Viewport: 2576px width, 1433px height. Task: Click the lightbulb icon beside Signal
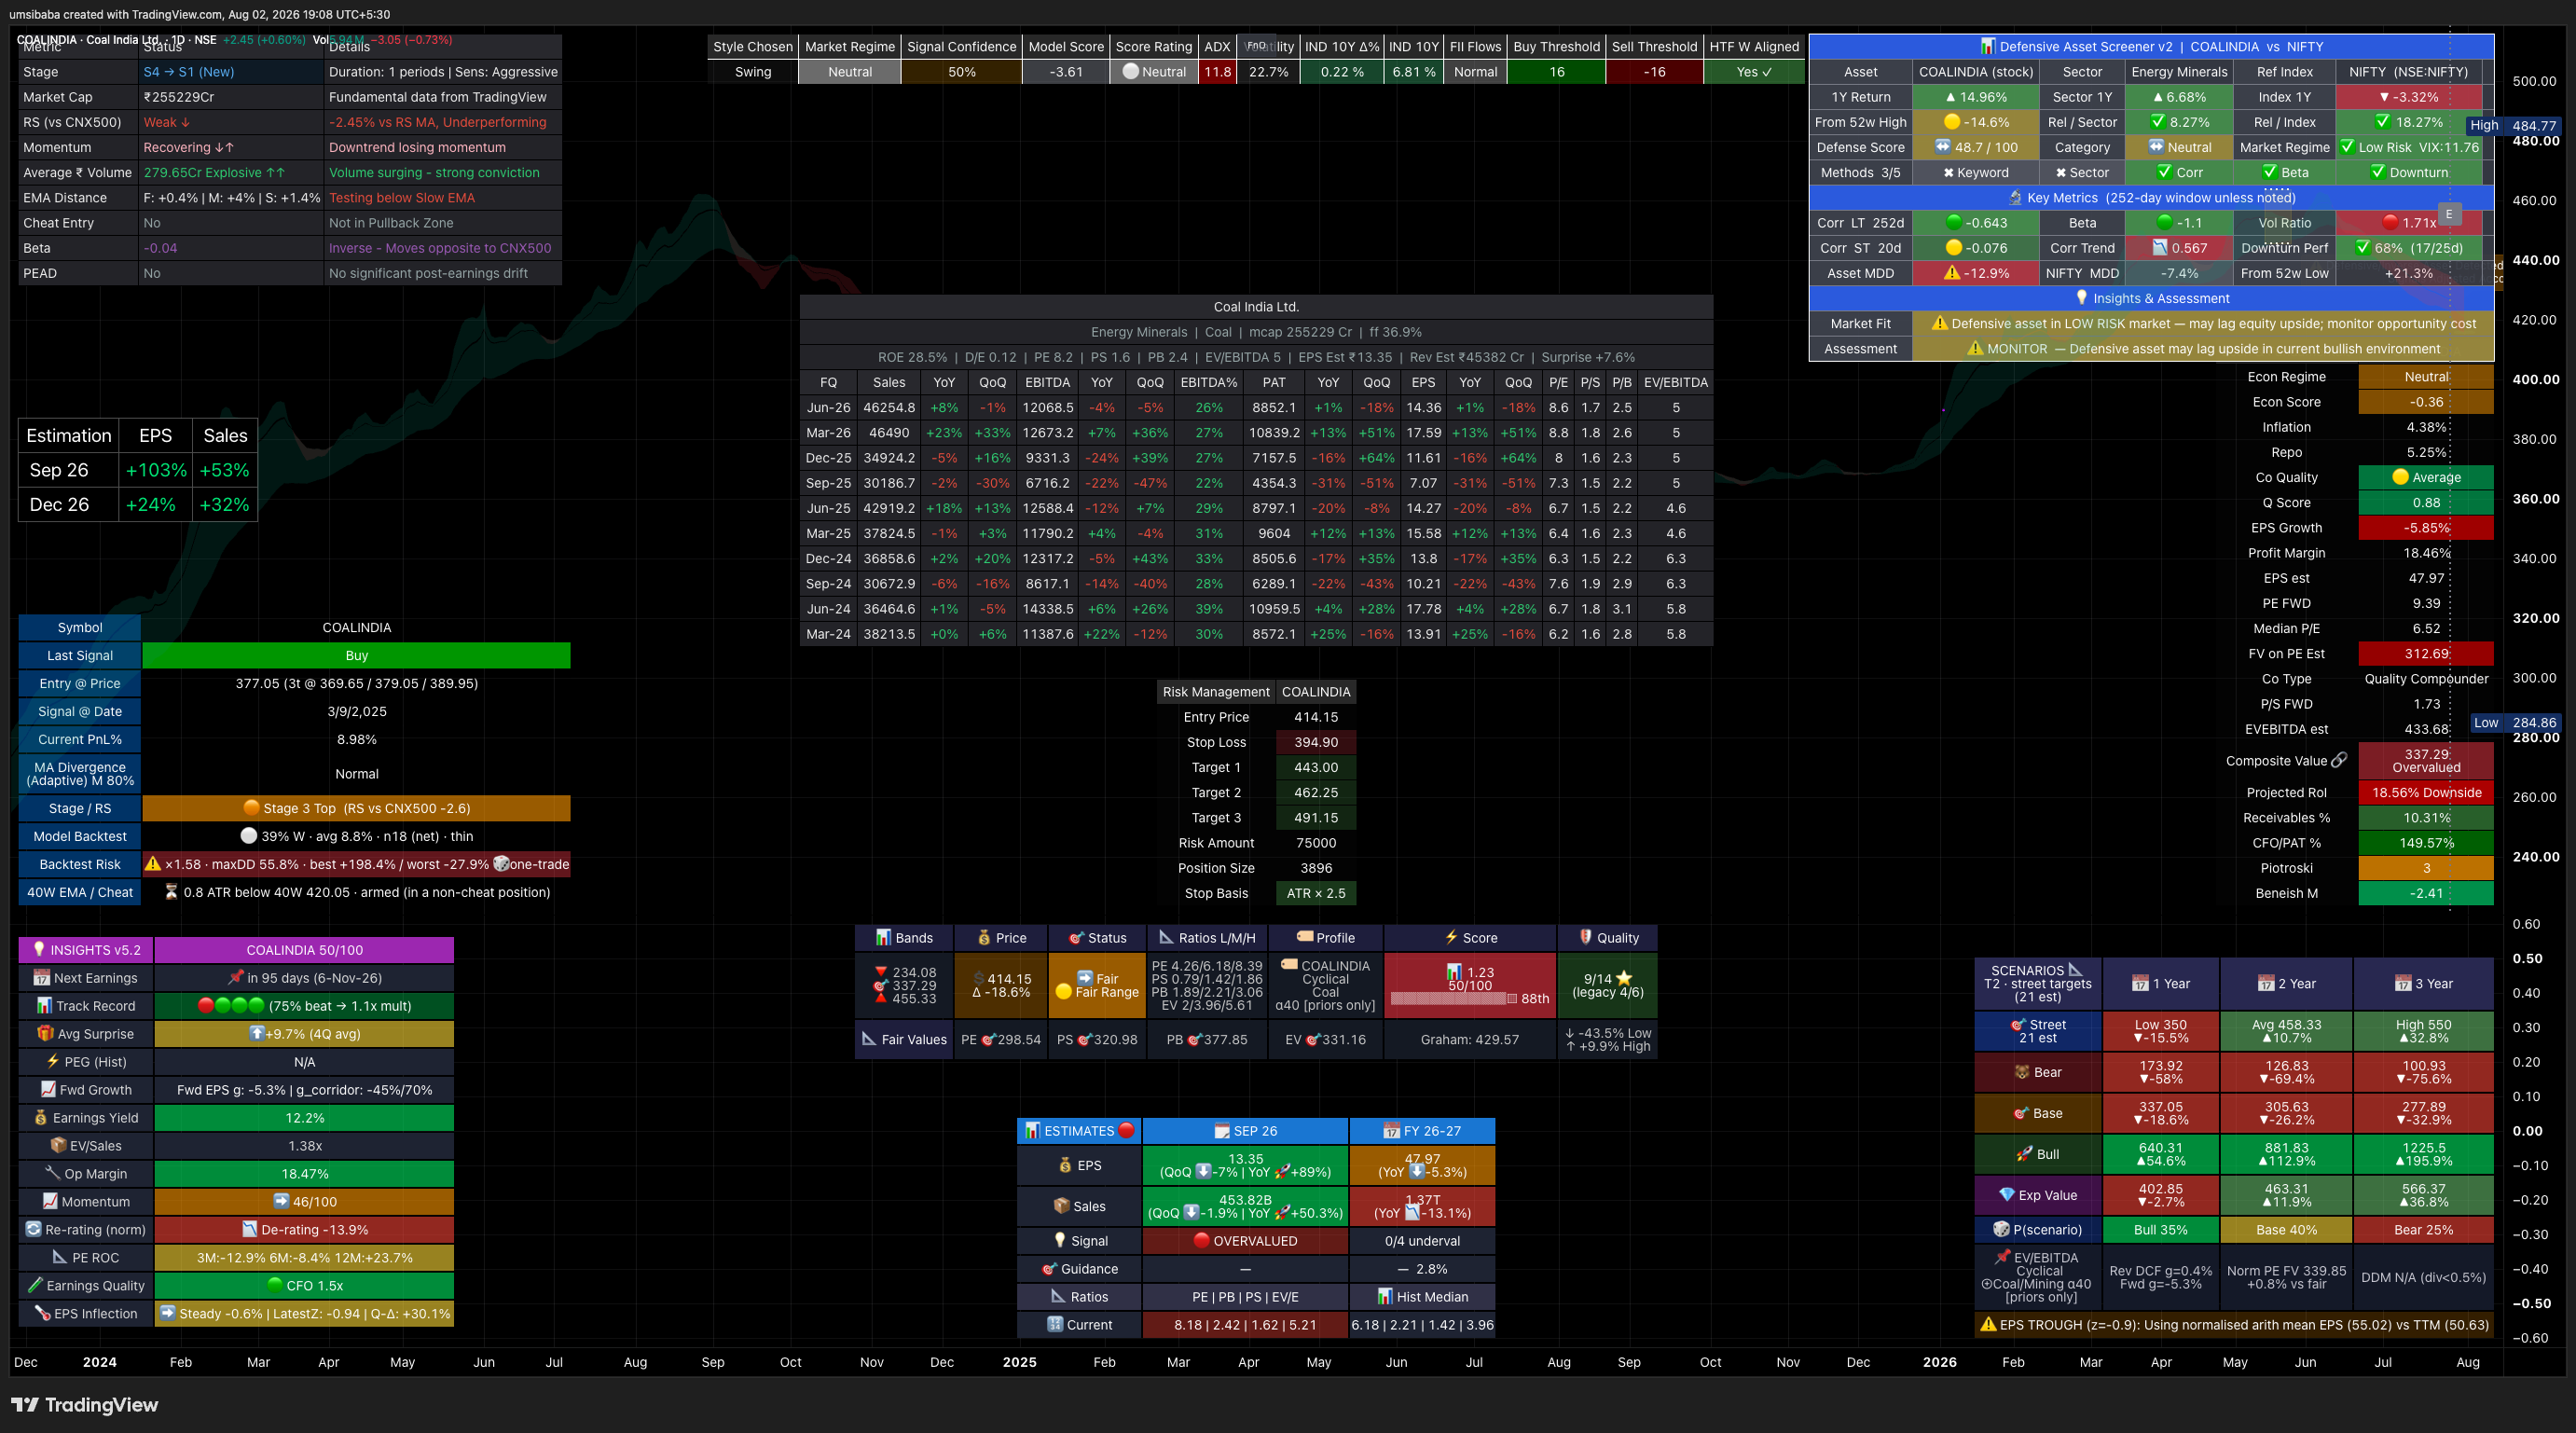(1060, 1240)
